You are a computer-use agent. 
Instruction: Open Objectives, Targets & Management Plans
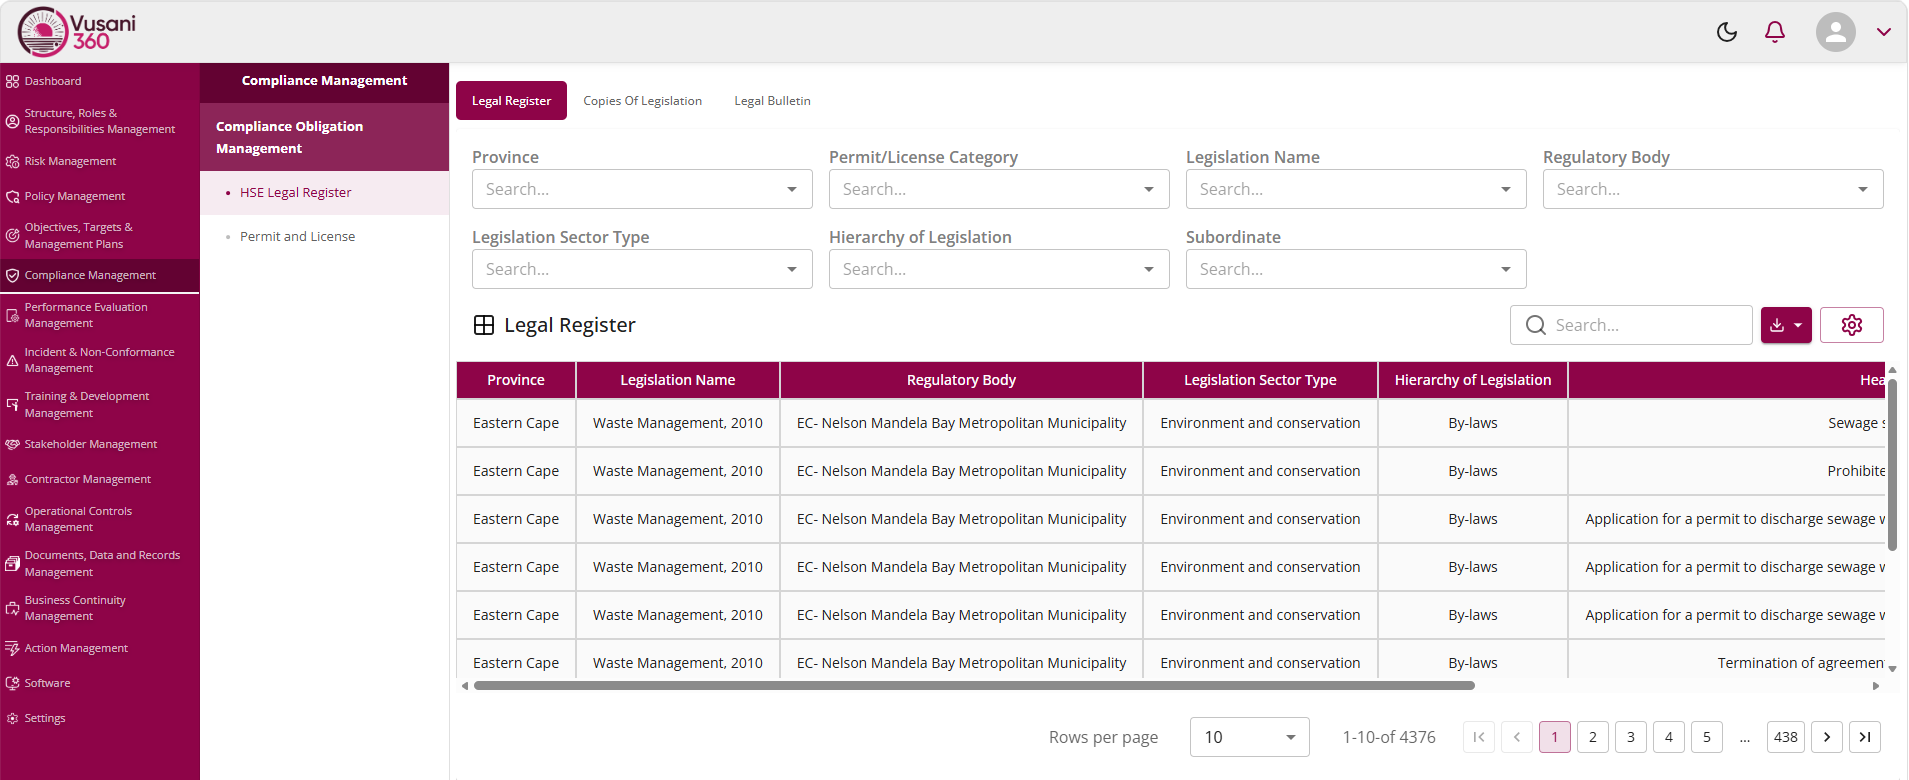100,236
